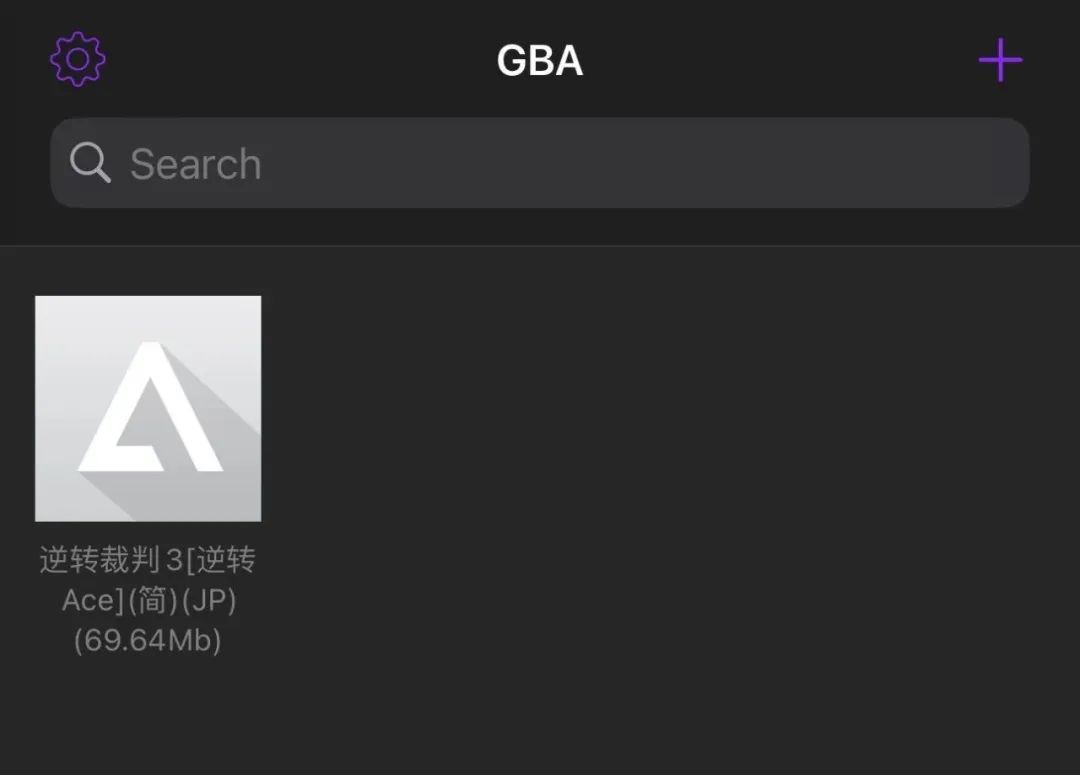Tap the (69.64Mb) size label
The height and width of the screenshot is (775, 1080).
tap(147, 640)
